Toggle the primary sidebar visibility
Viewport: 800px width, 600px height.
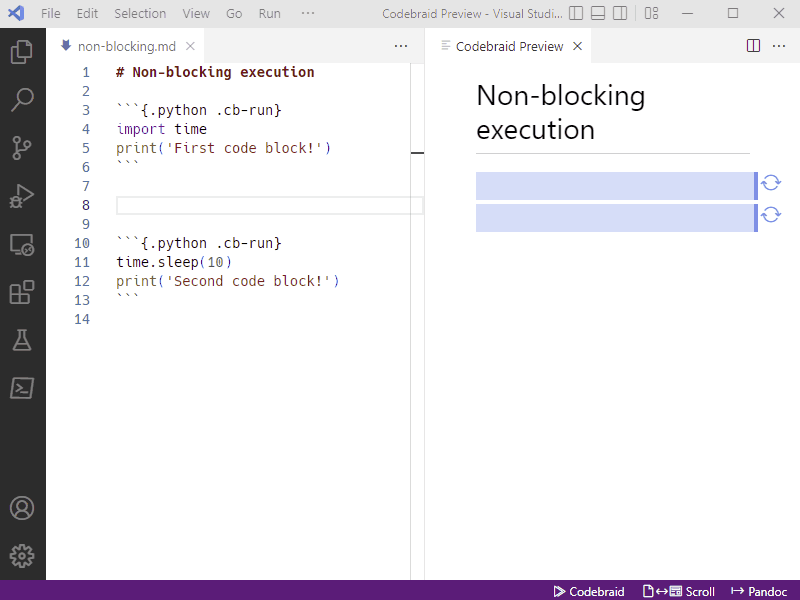(576, 13)
